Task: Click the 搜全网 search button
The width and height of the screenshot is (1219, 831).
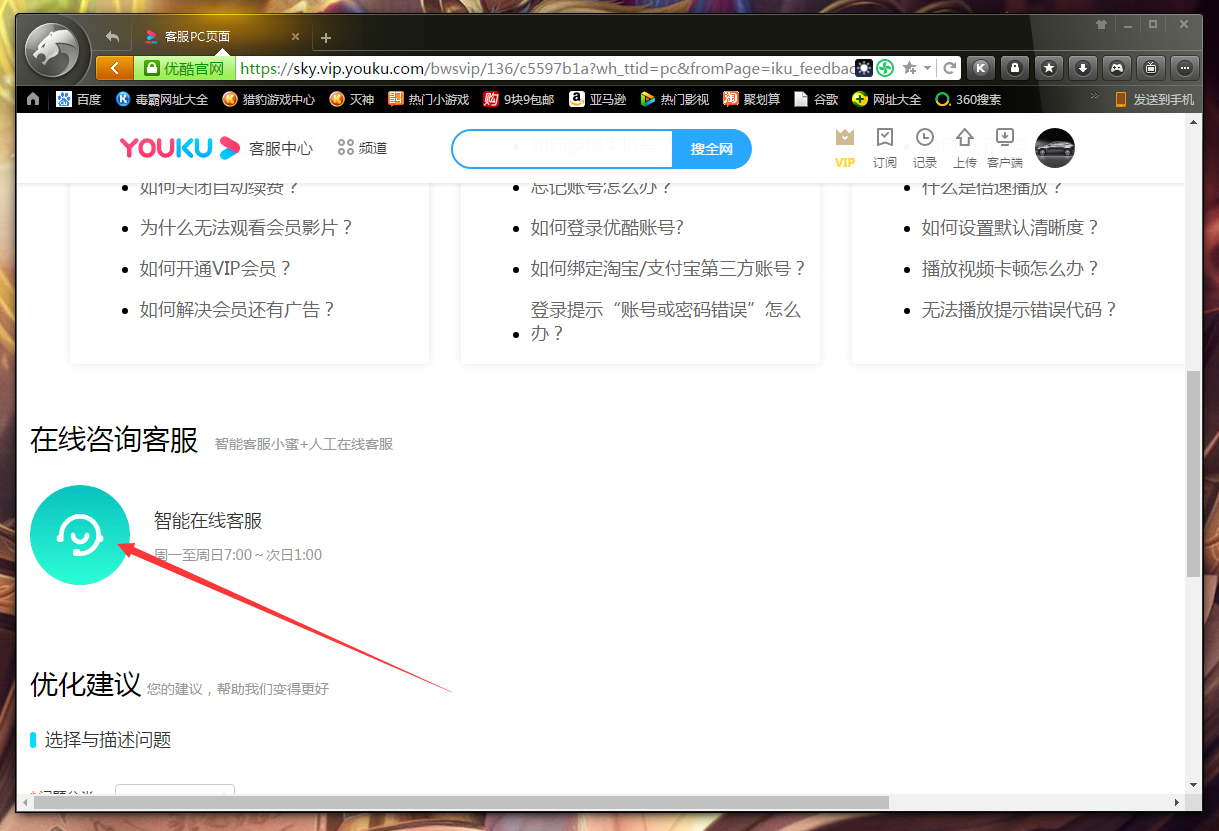Action: pyautogui.click(x=712, y=148)
